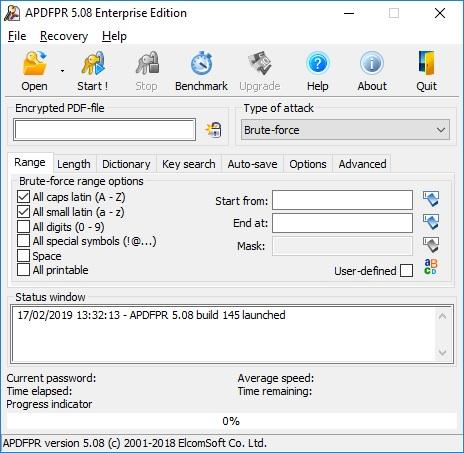Close the APDFPR window
Image resolution: width=464 pixels, height=453 pixels.
tap(440, 13)
